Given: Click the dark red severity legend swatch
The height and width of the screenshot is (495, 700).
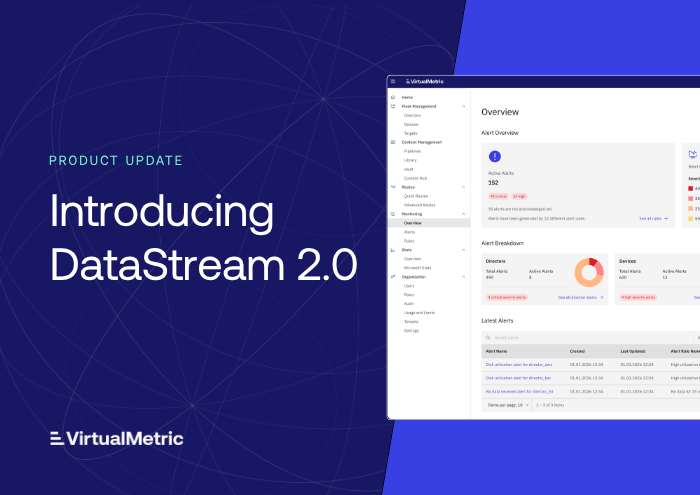Looking at the screenshot, I should [691, 188].
